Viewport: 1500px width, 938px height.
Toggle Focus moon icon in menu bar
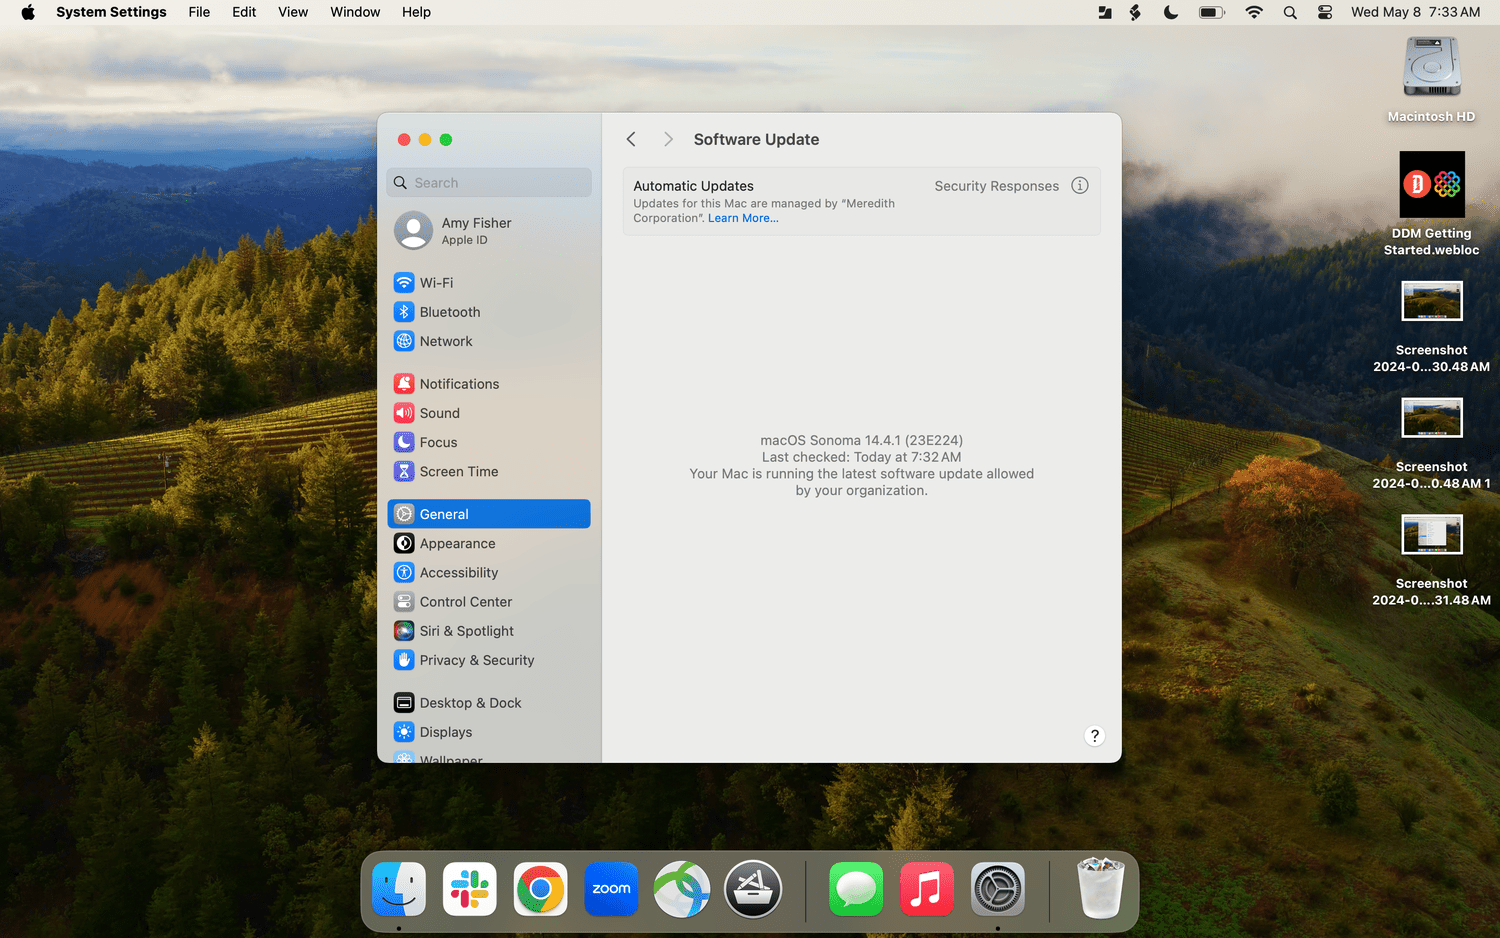pyautogui.click(x=1170, y=12)
